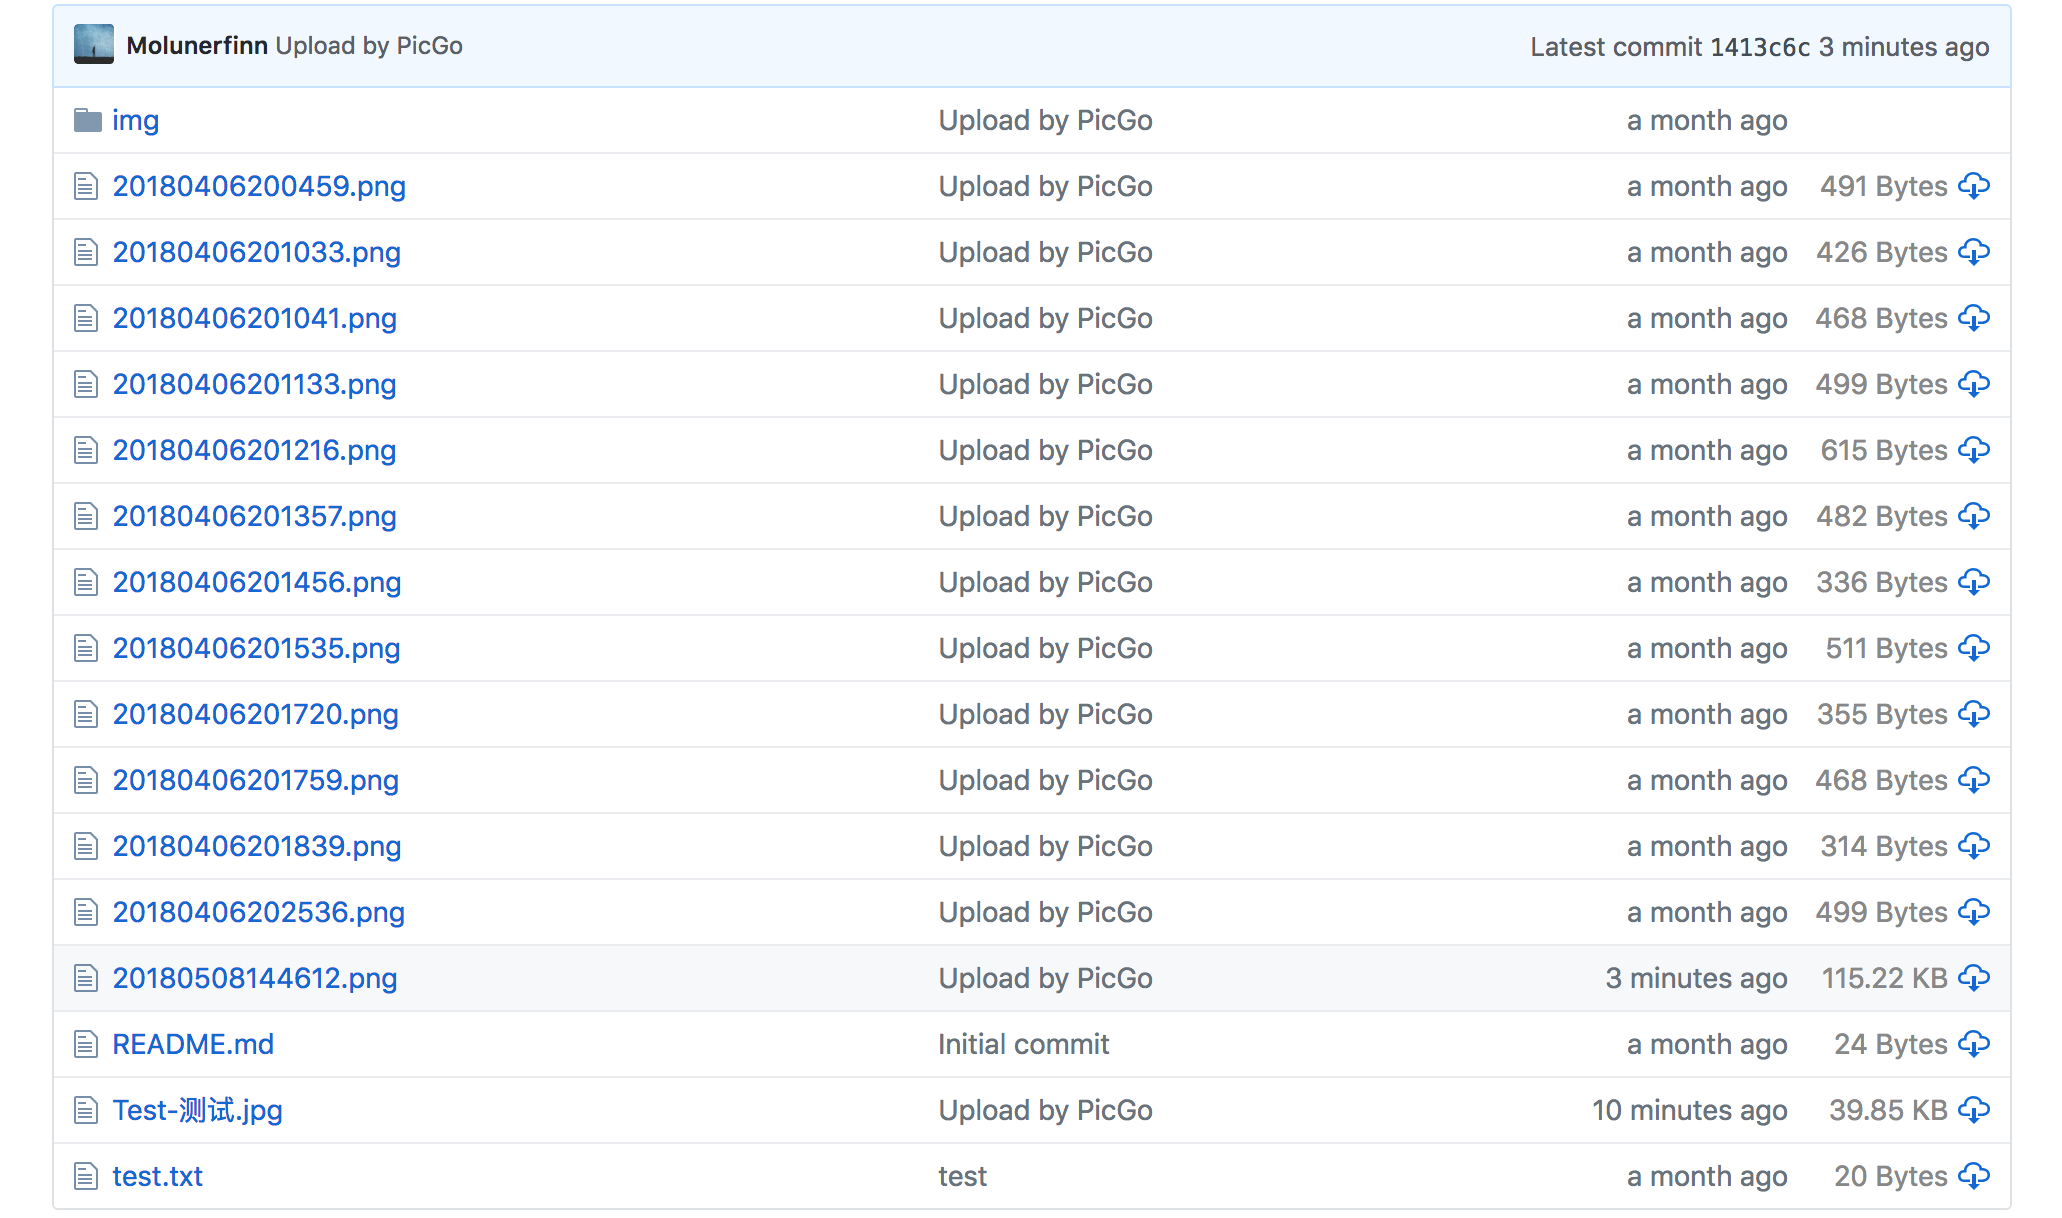Open Test-测试.jpg file
Image resolution: width=2062 pixels, height=1218 pixels.
[197, 1110]
